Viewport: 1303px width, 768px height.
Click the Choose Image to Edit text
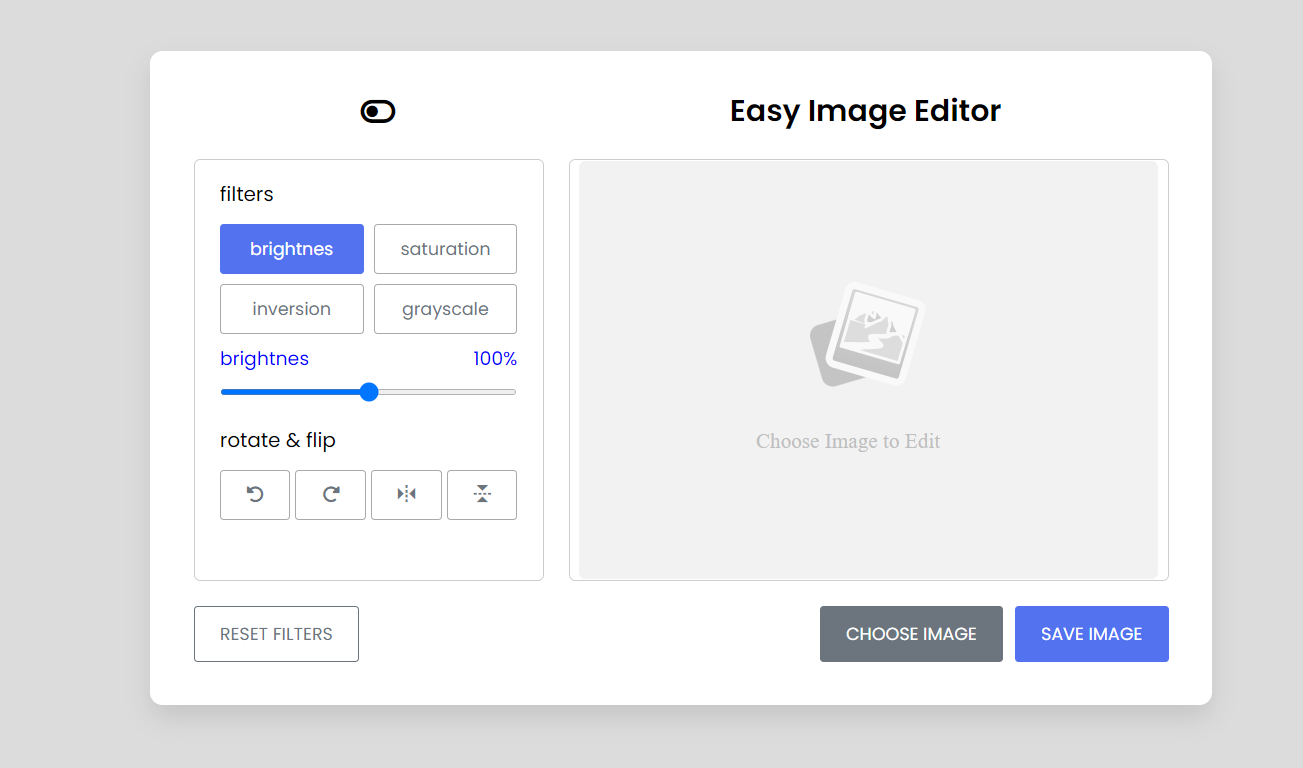coord(848,441)
